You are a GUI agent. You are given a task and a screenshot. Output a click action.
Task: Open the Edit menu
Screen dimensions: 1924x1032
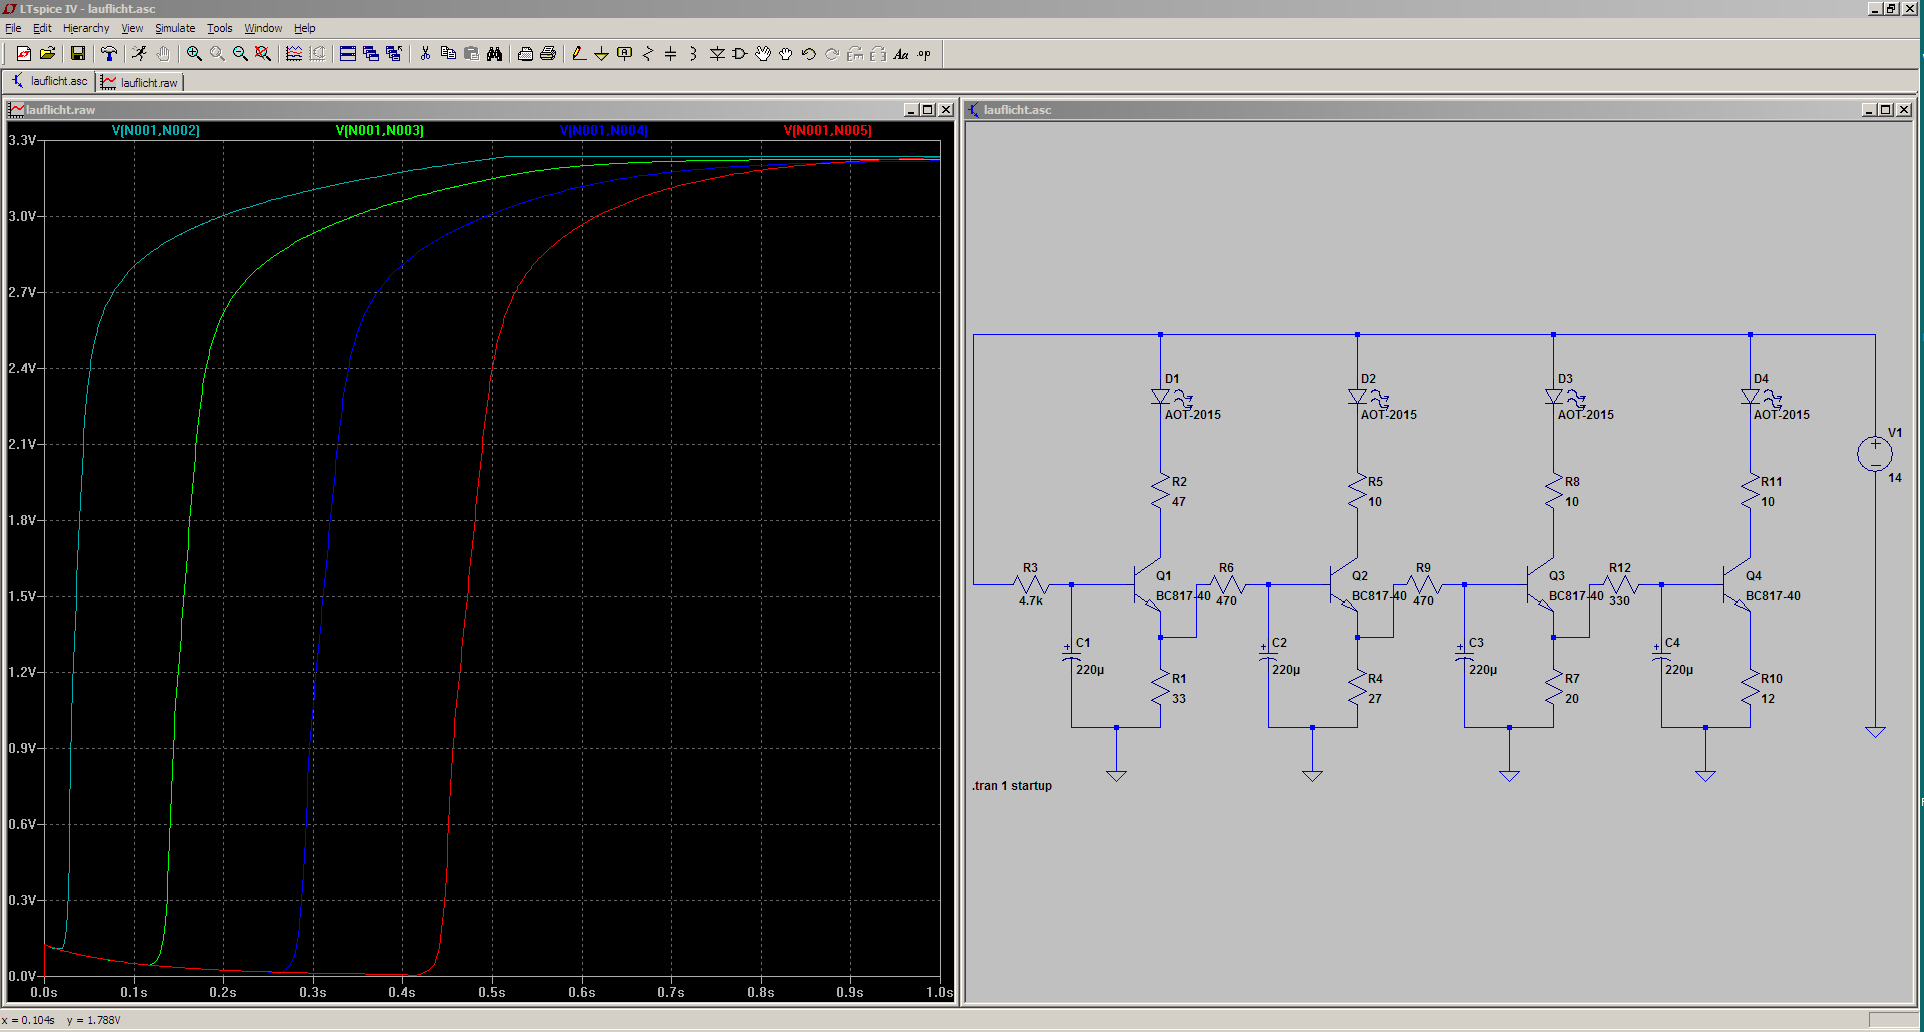coord(42,28)
